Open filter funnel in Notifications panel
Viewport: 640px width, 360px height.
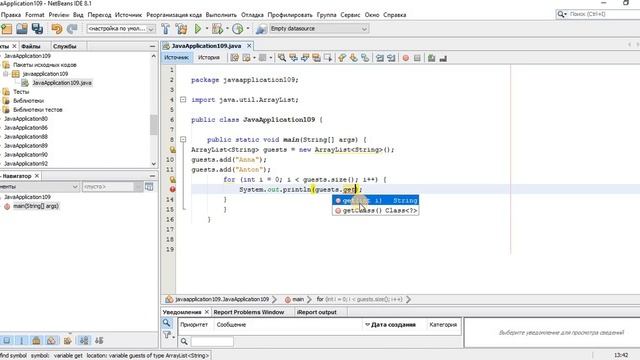coord(167,335)
